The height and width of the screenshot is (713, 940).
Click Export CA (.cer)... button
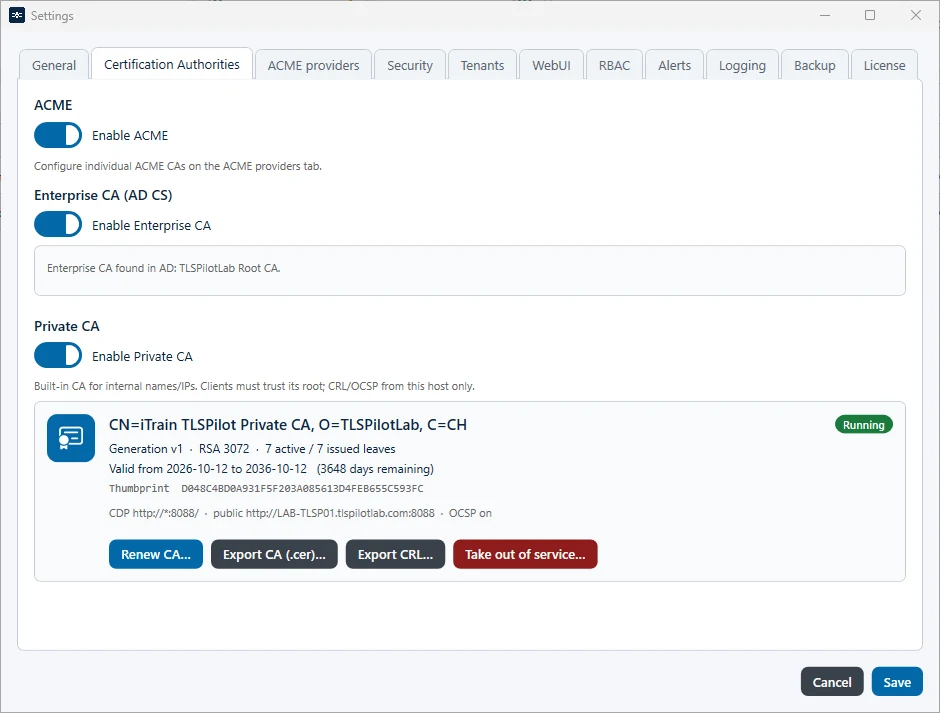coord(274,554)
